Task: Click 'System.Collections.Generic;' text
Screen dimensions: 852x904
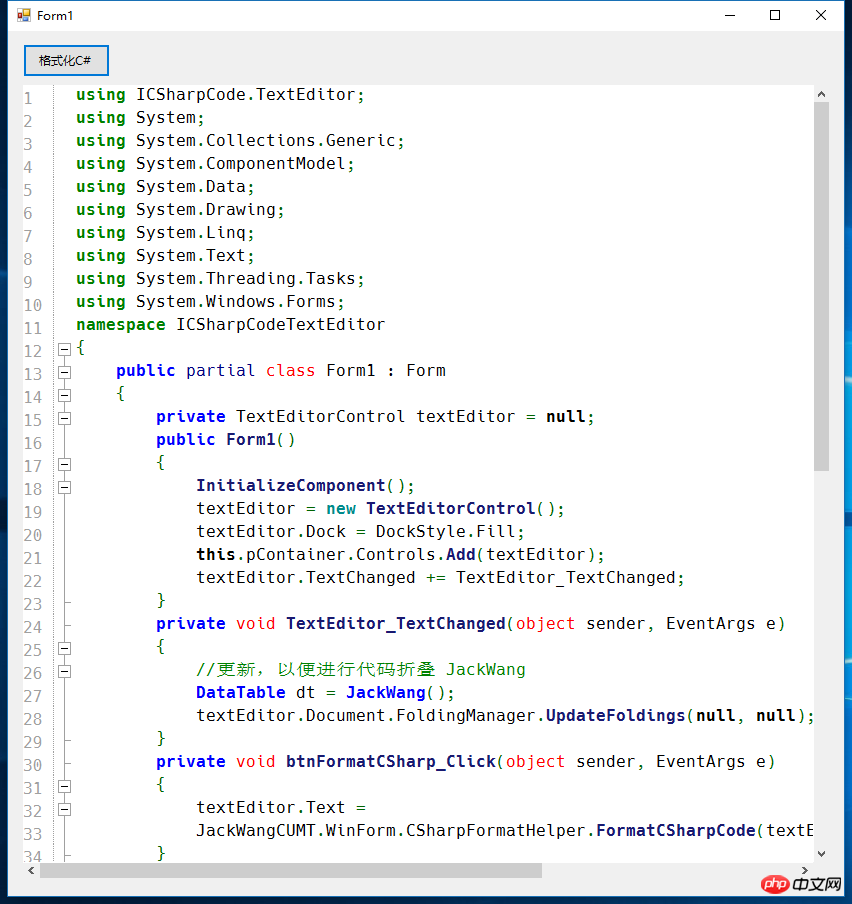Action: (x=270, y=141)
